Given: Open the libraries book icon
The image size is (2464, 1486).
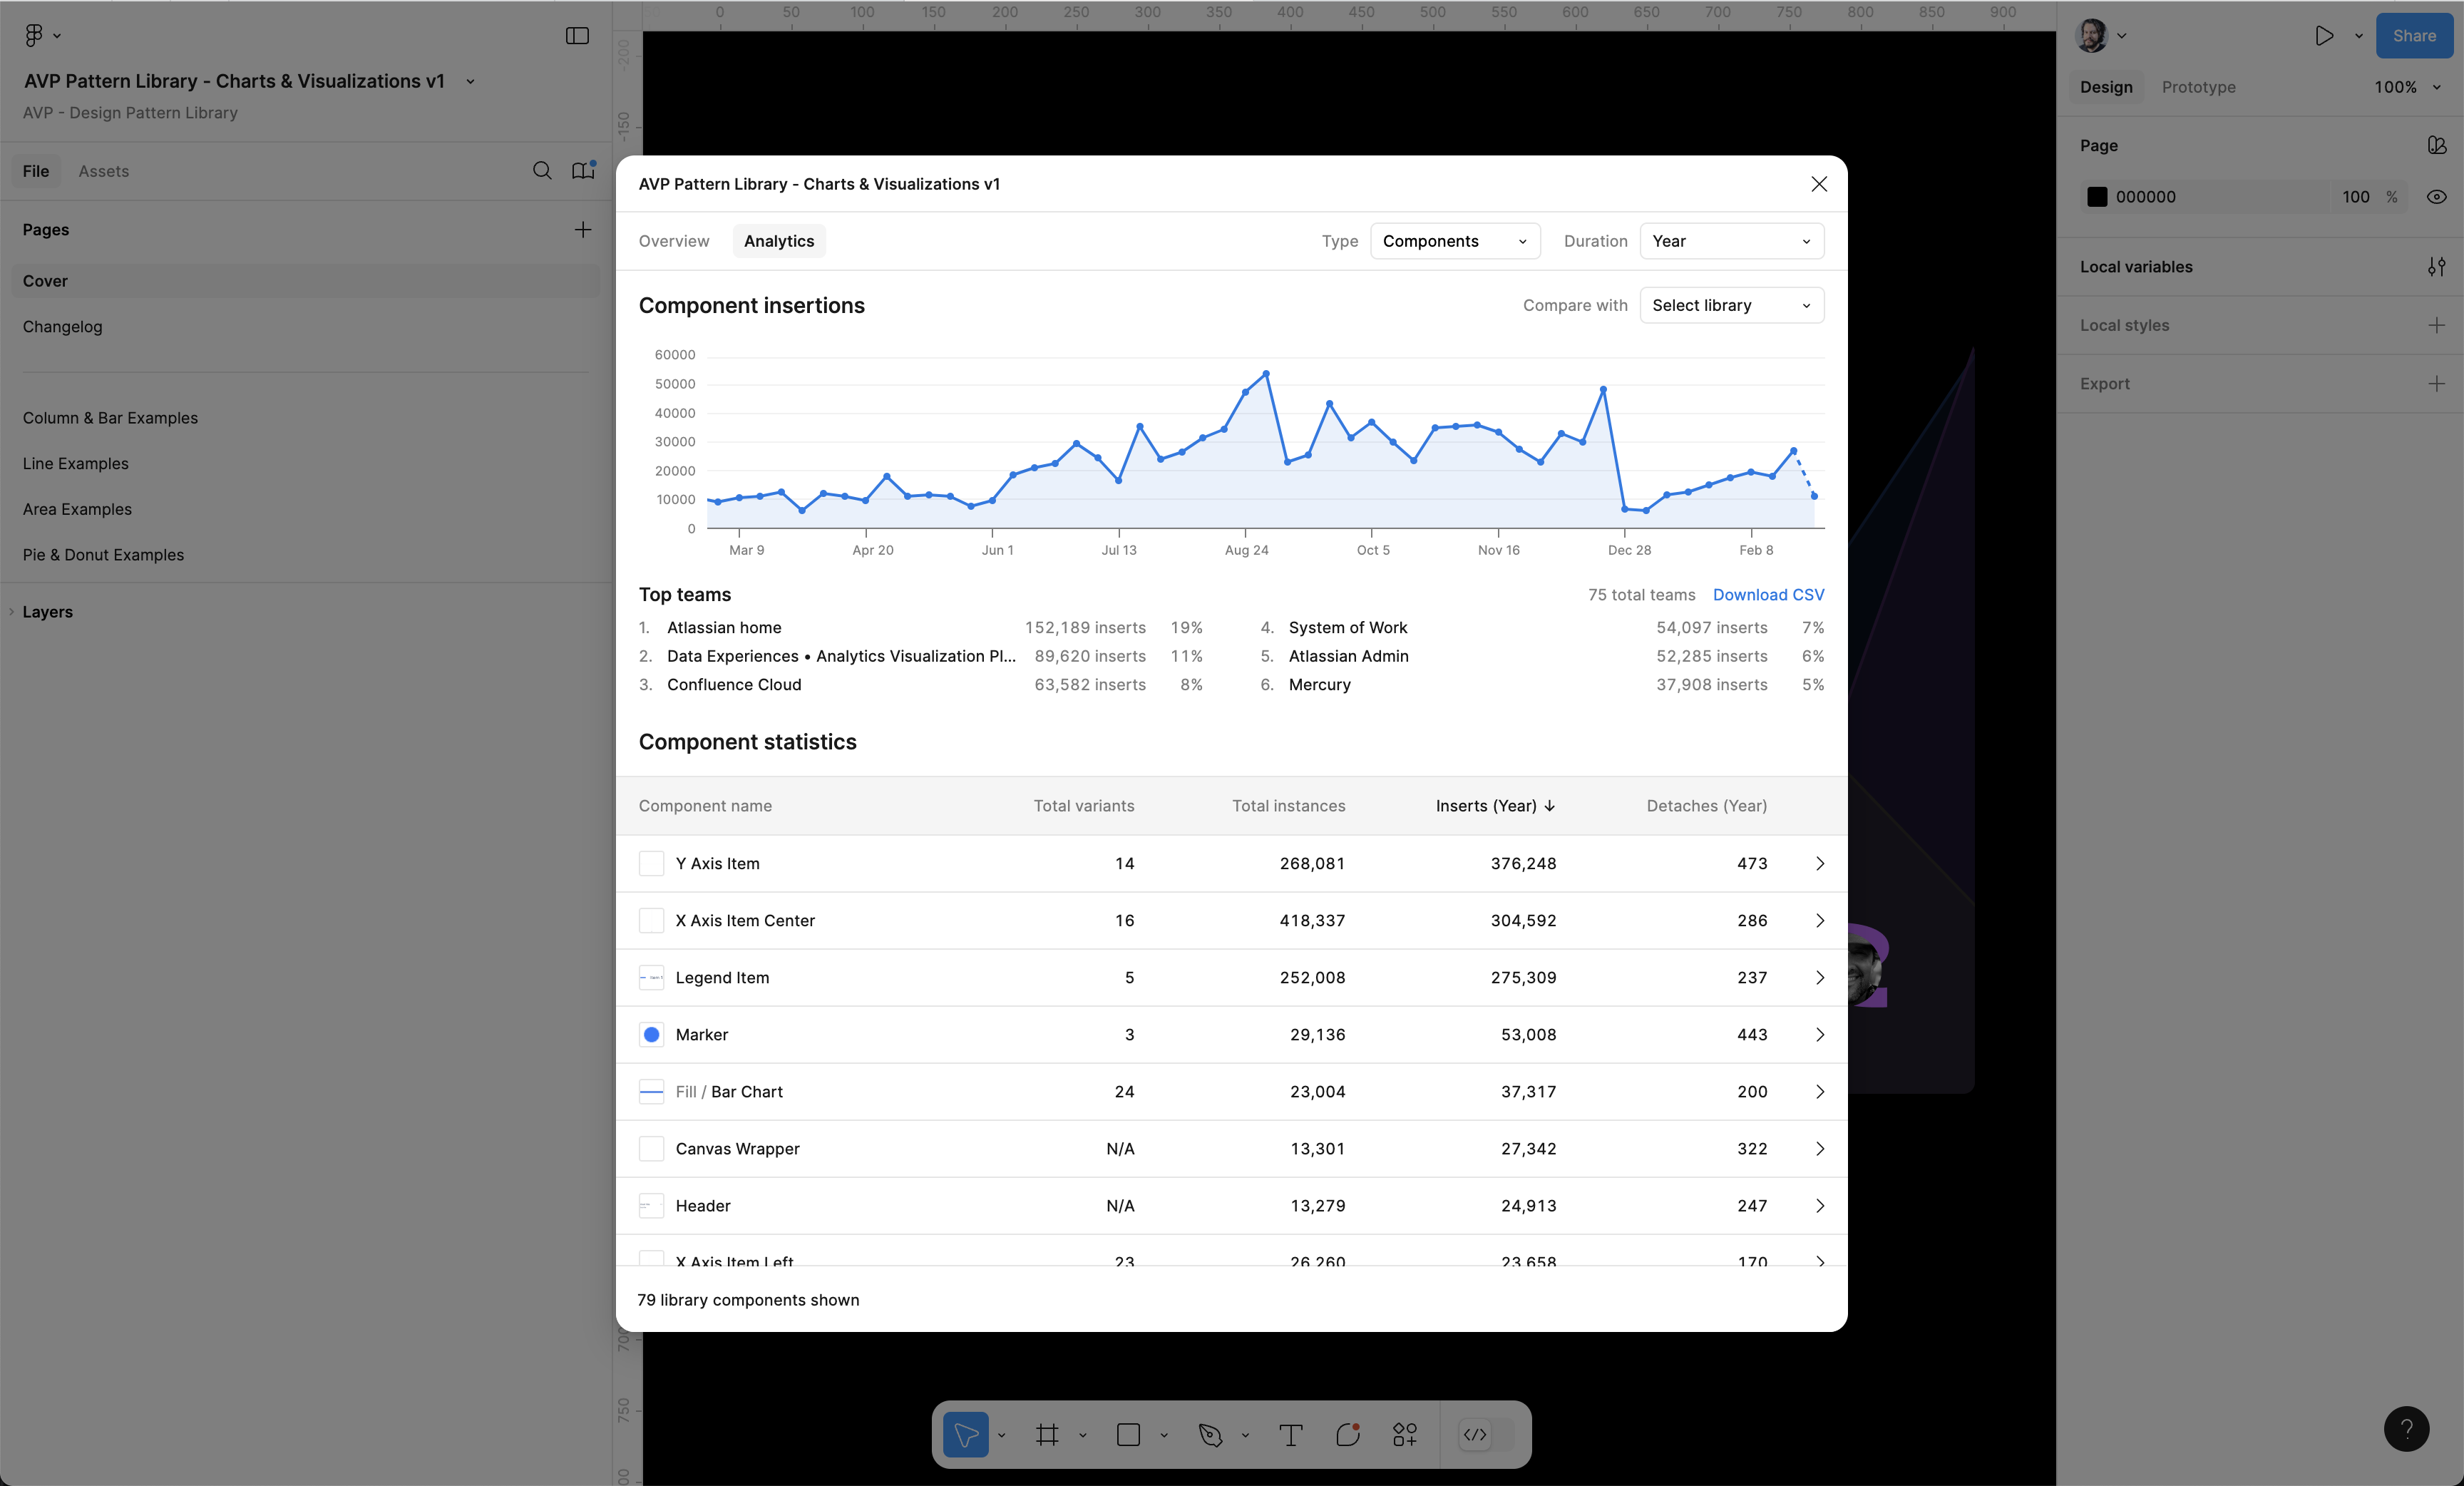Looking at the screenshot, I should point(583,171).
